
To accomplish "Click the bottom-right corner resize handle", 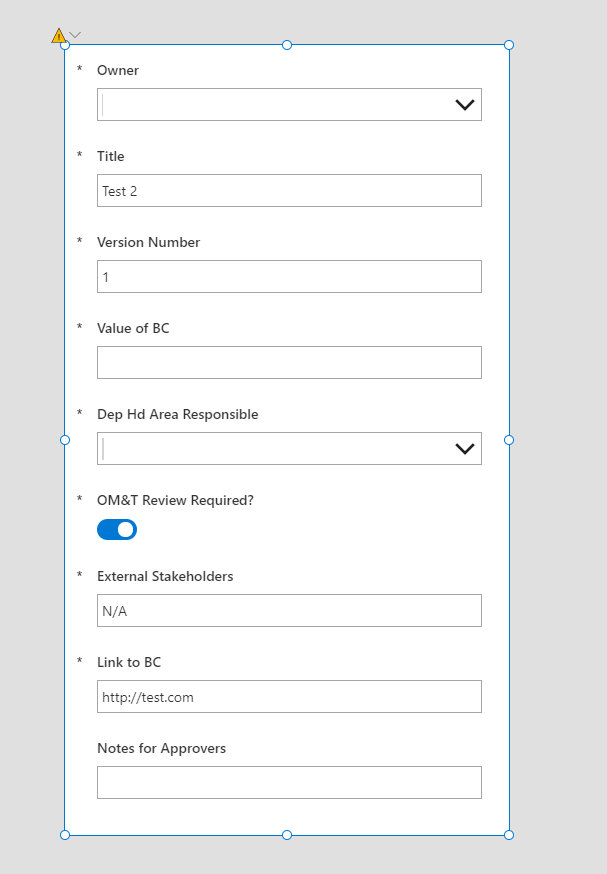I will coord(509,835).
